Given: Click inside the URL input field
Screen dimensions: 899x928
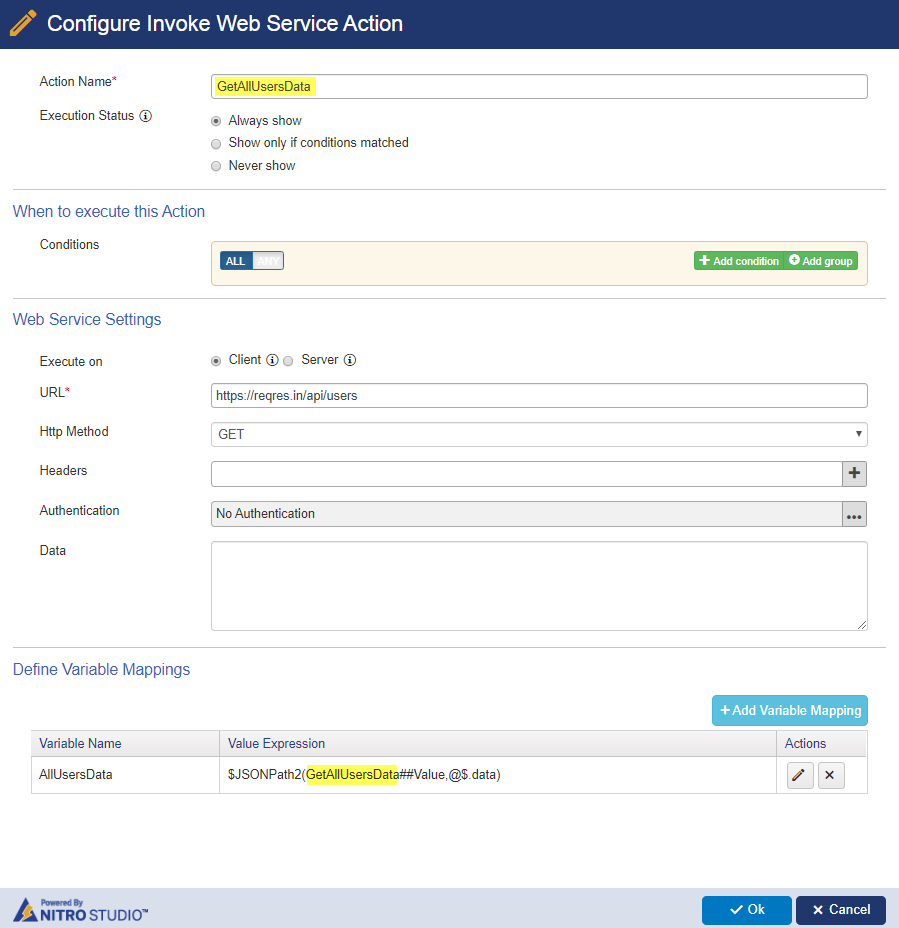Looking at the screenshot, I should [539, 395].
